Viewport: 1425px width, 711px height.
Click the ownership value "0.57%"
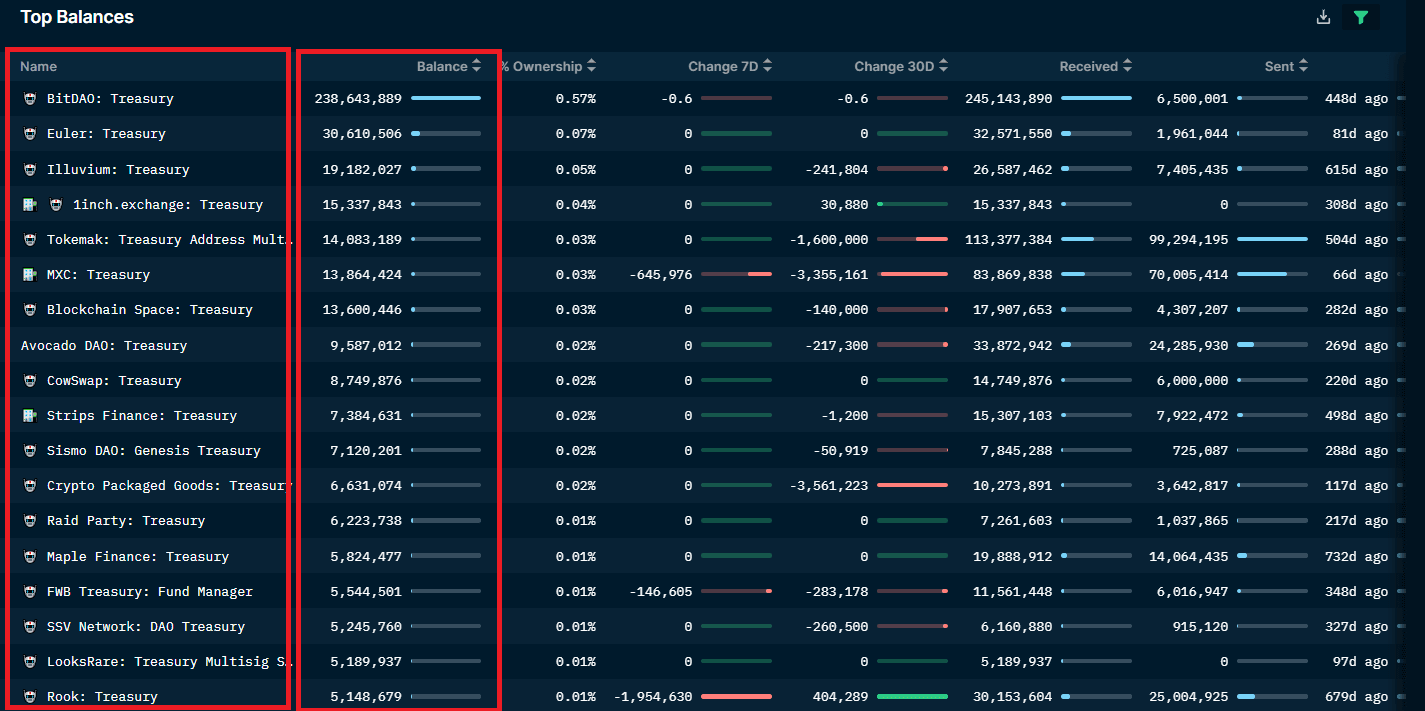point(576,99)
